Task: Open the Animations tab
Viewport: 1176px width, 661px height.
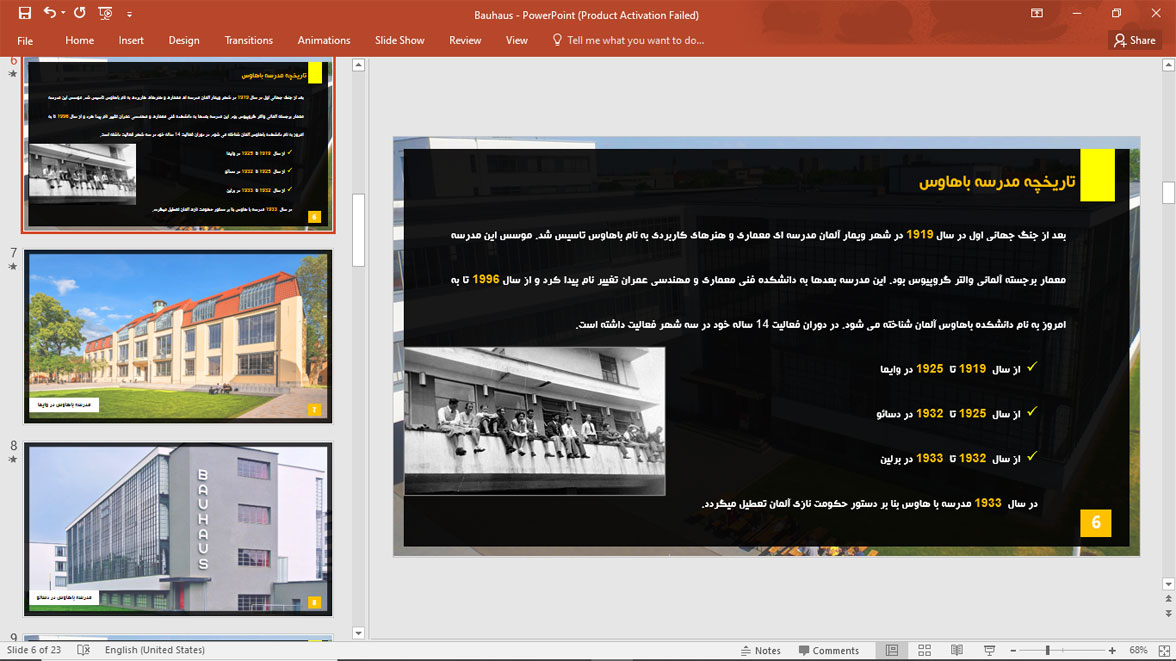Action: (x=324, y=41)
